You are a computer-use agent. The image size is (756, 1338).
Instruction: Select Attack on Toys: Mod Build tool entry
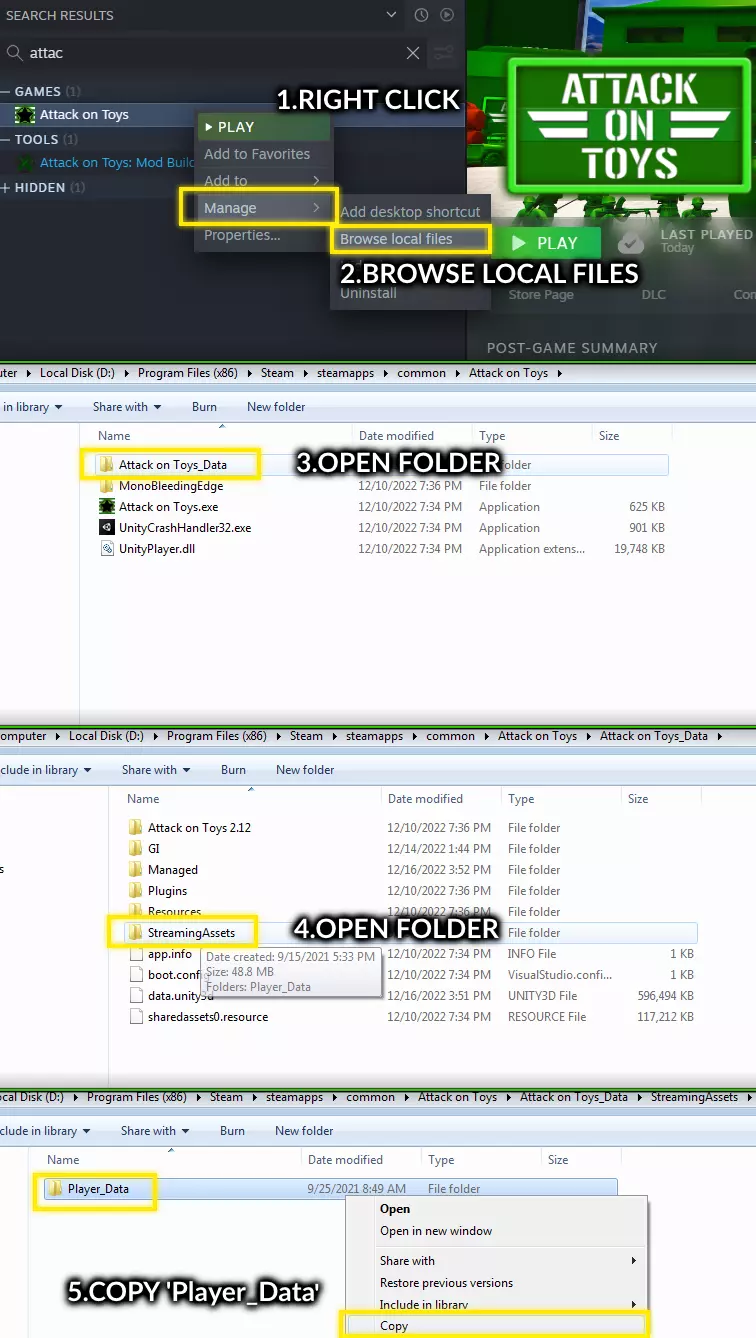[x=117, y=163]
